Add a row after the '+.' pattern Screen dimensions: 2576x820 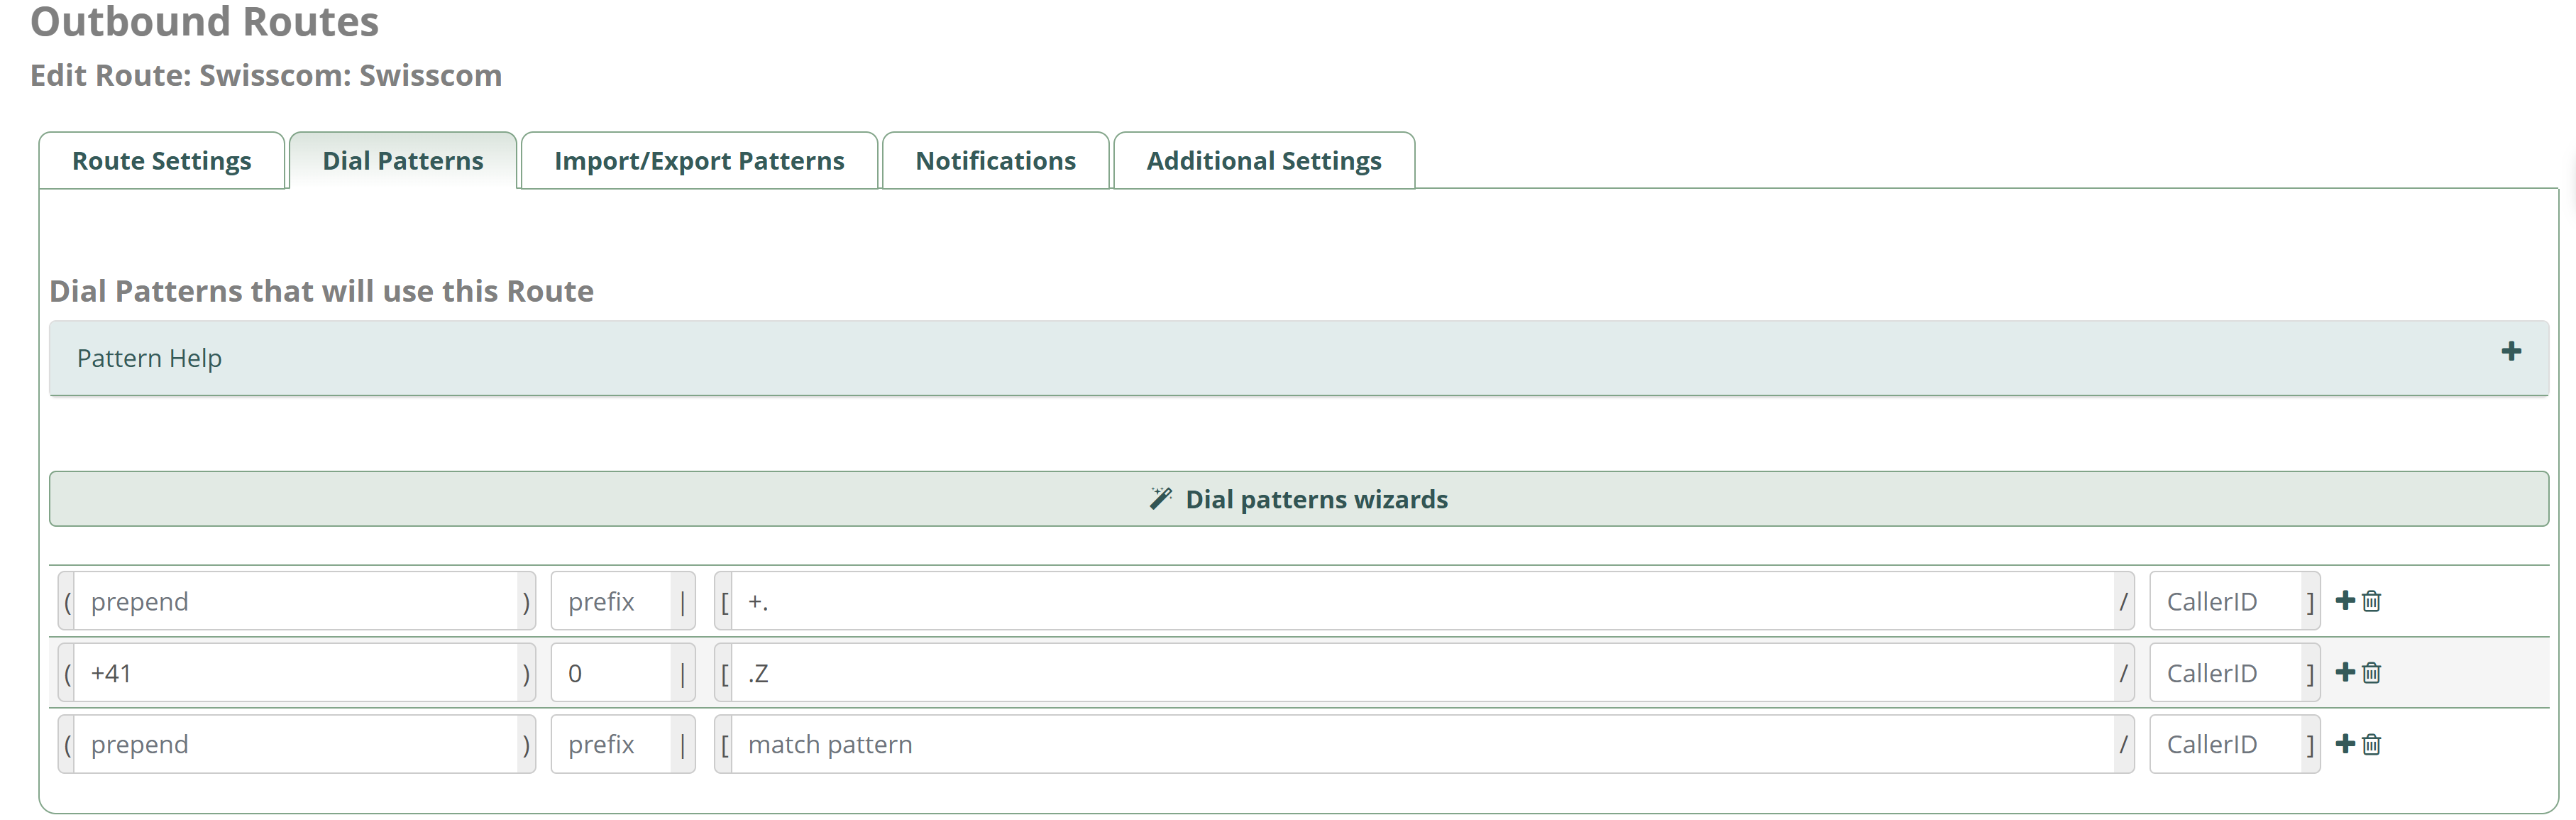2344,600
